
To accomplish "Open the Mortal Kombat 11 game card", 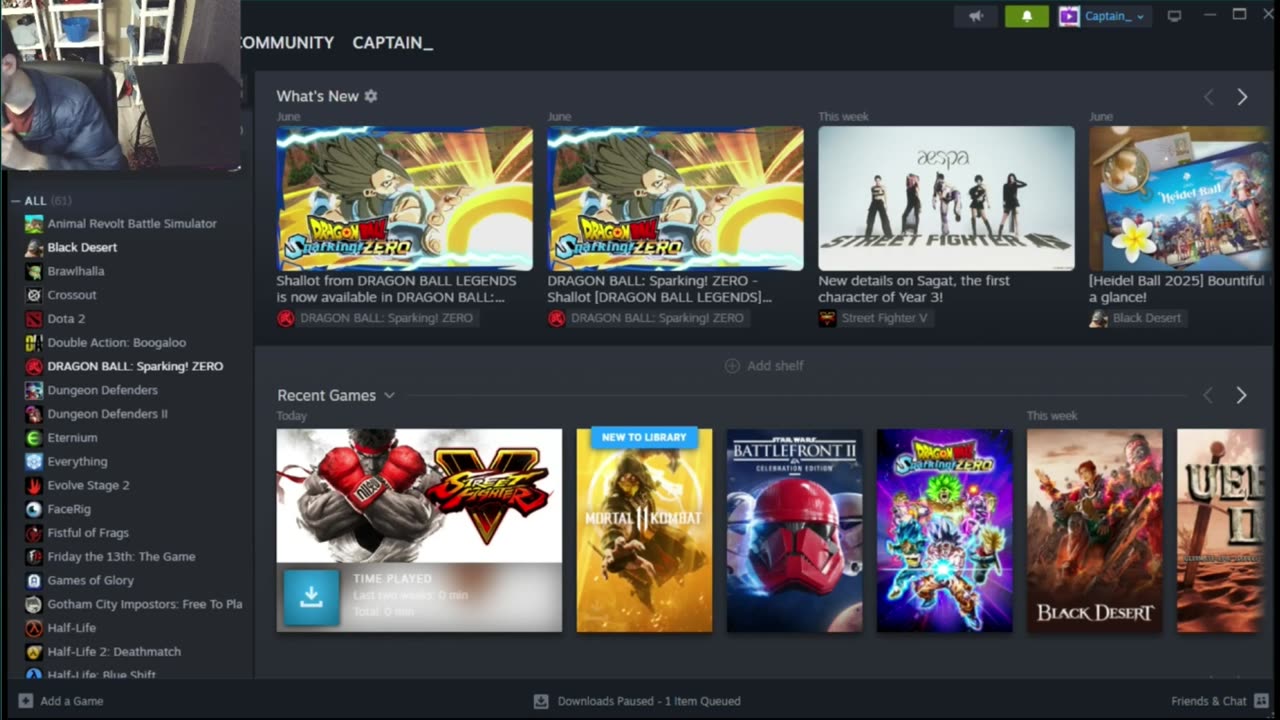I will coord(644,530).
